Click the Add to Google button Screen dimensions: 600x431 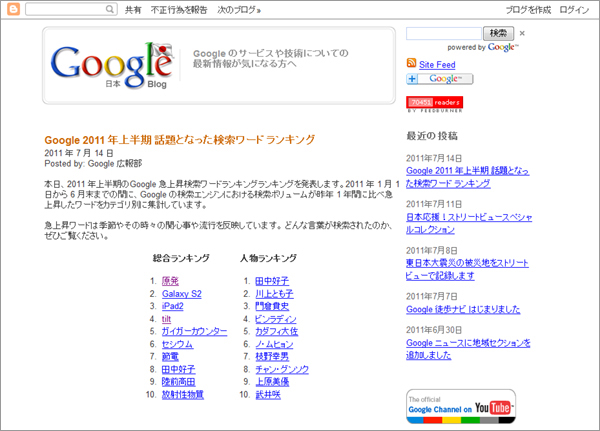[440, 79]
